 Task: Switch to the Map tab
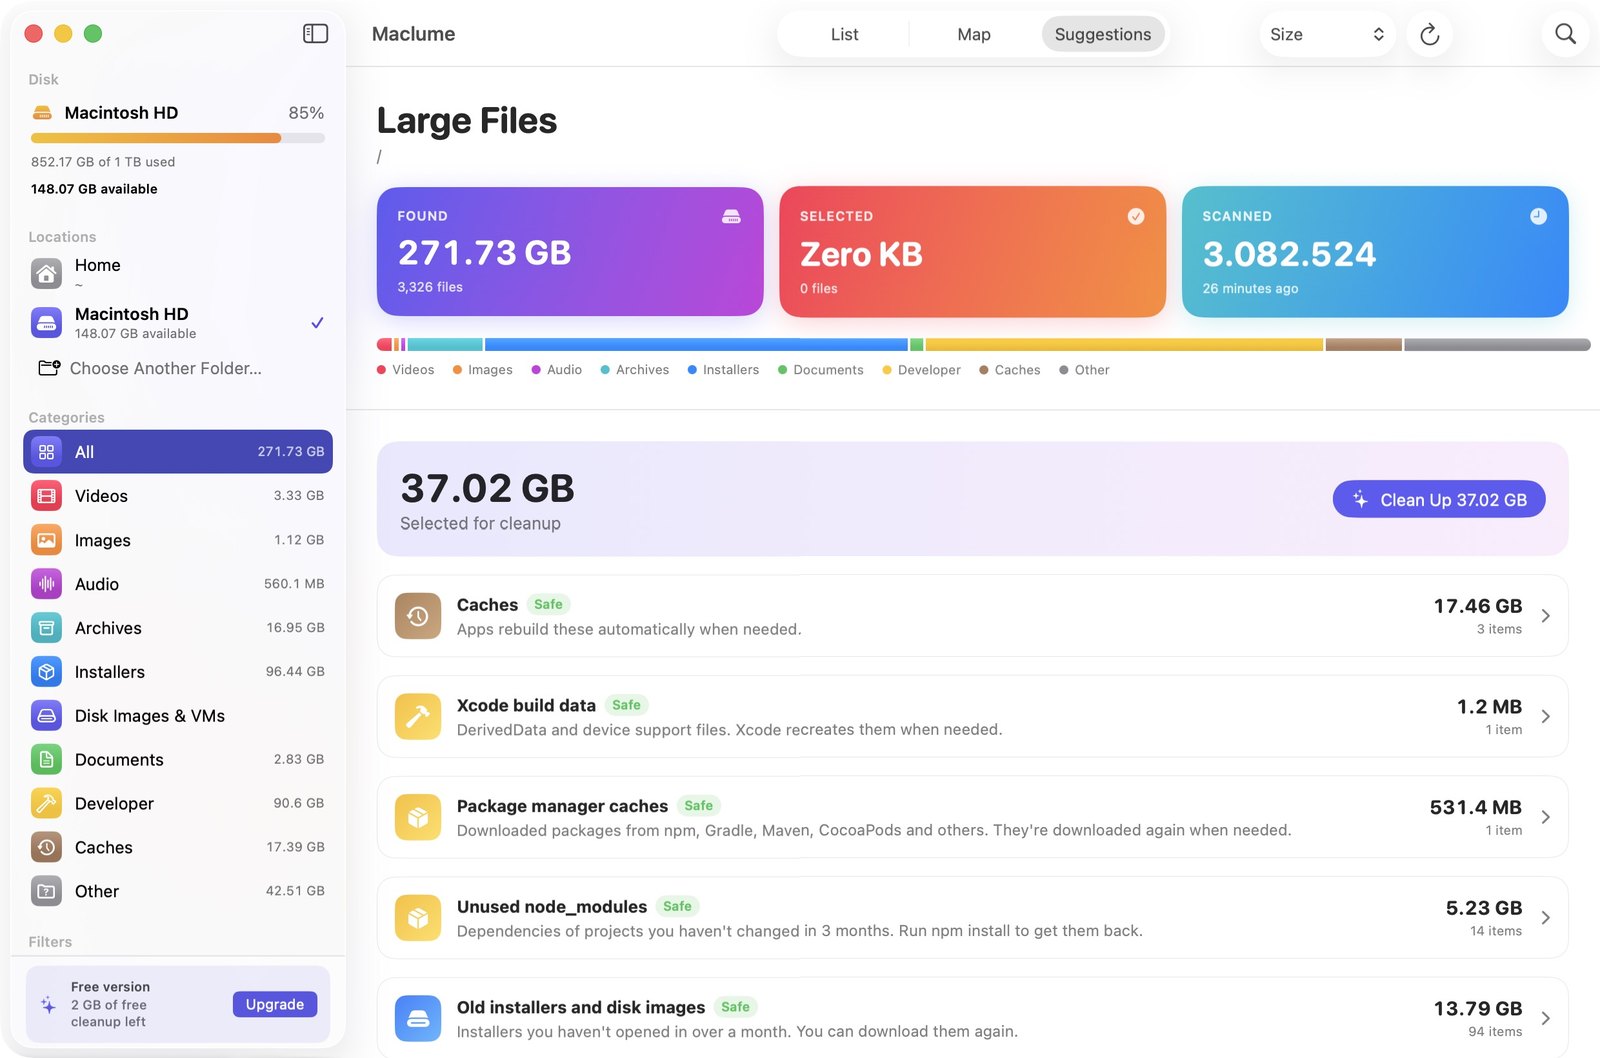[x=973, y=34]
